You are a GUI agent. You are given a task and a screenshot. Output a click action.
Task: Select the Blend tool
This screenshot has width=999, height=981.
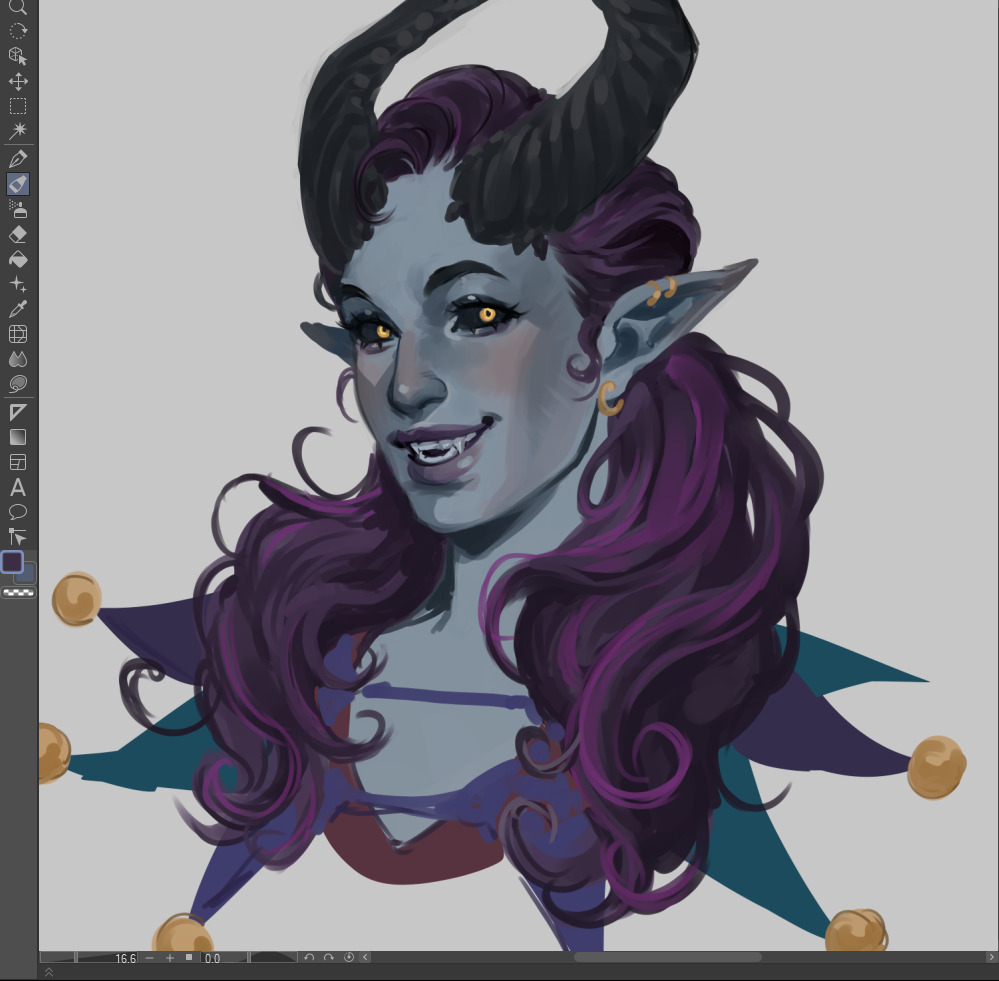18,359
